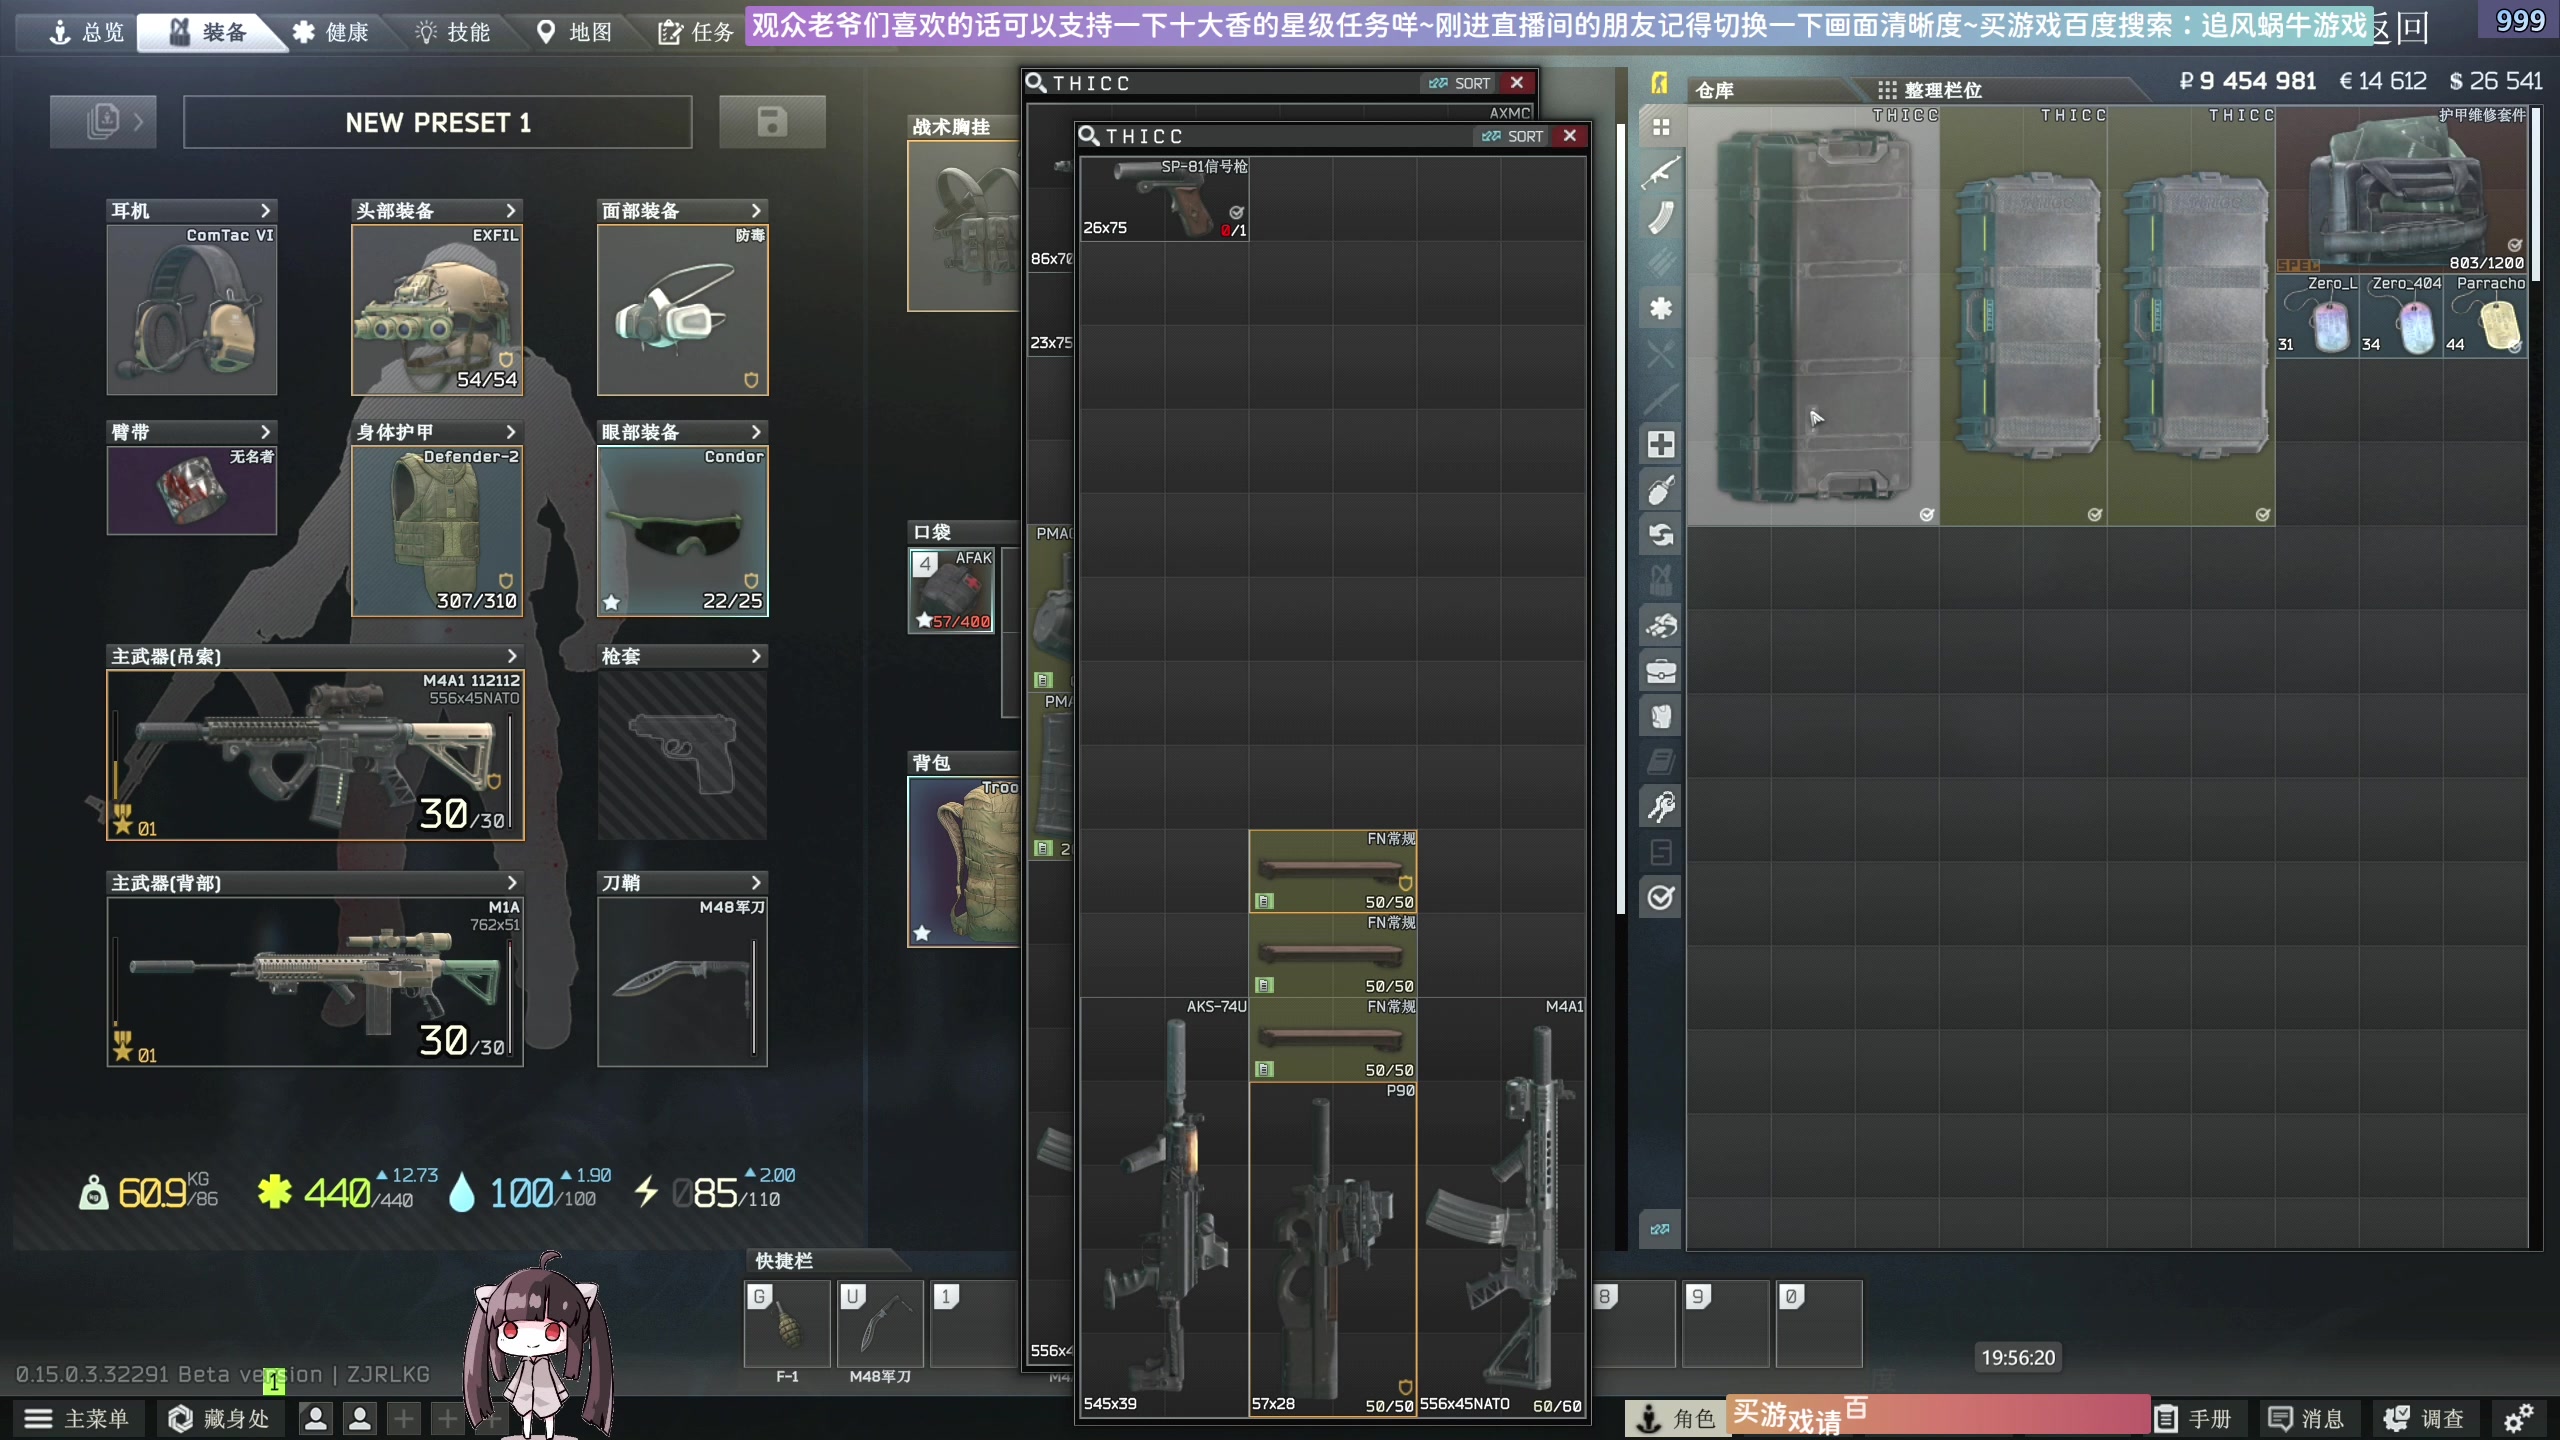Viewport: 2560px width, 1440px height.
Task: Expand the 身体护甲 body armor slot chevron
Action: [x=511, y=431]
